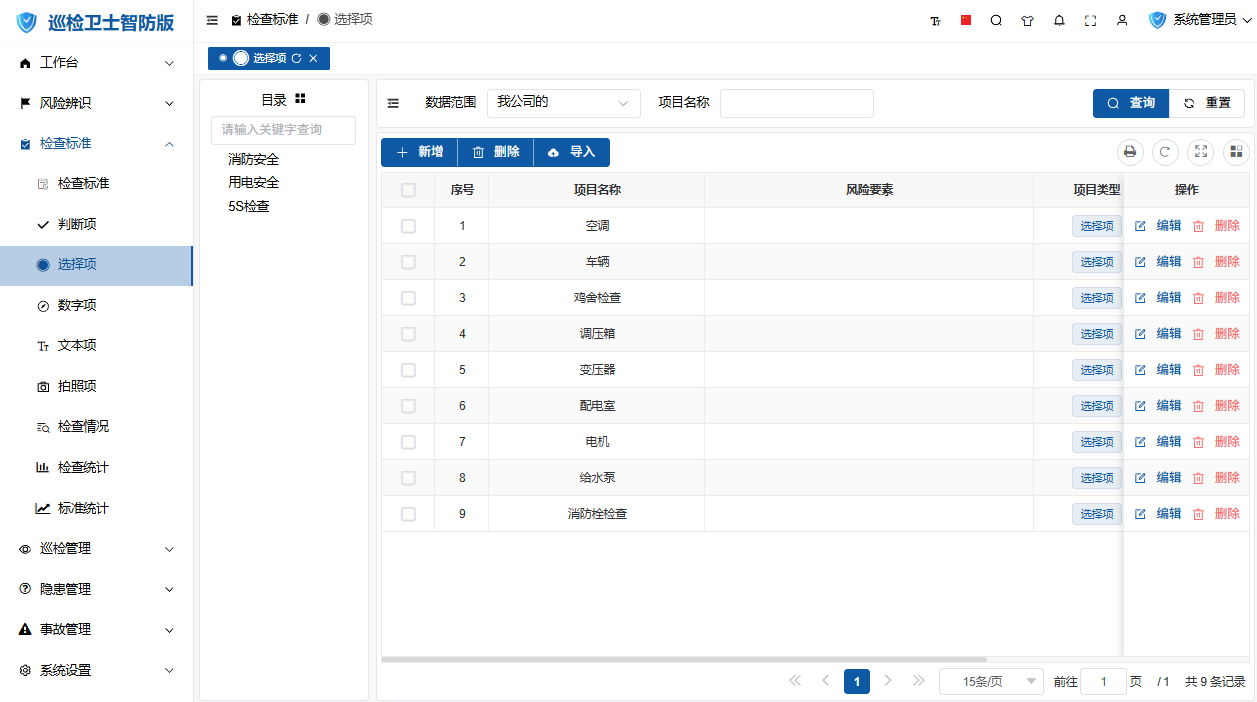Image resolution: width=1257 pixels, height=702 pixels.
Task: Expand the 工作台 sidebar menu
Action: (x=96, y=63)
